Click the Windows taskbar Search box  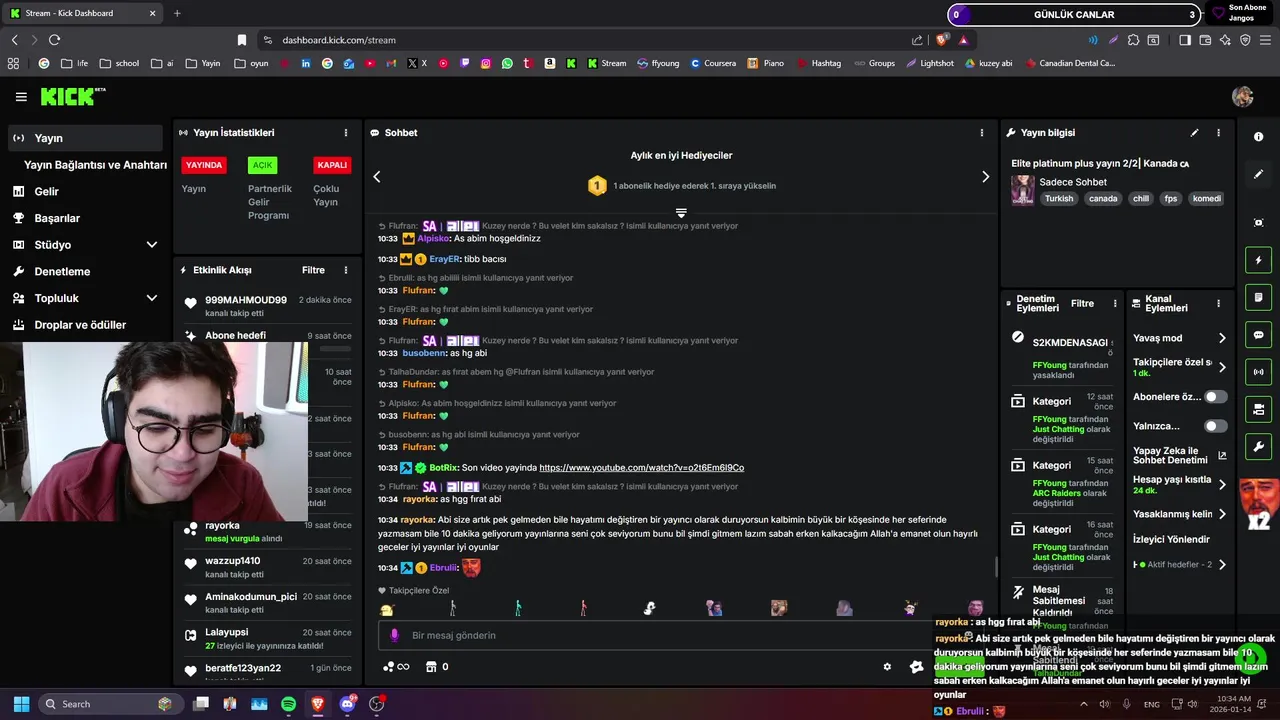[110, 704]
